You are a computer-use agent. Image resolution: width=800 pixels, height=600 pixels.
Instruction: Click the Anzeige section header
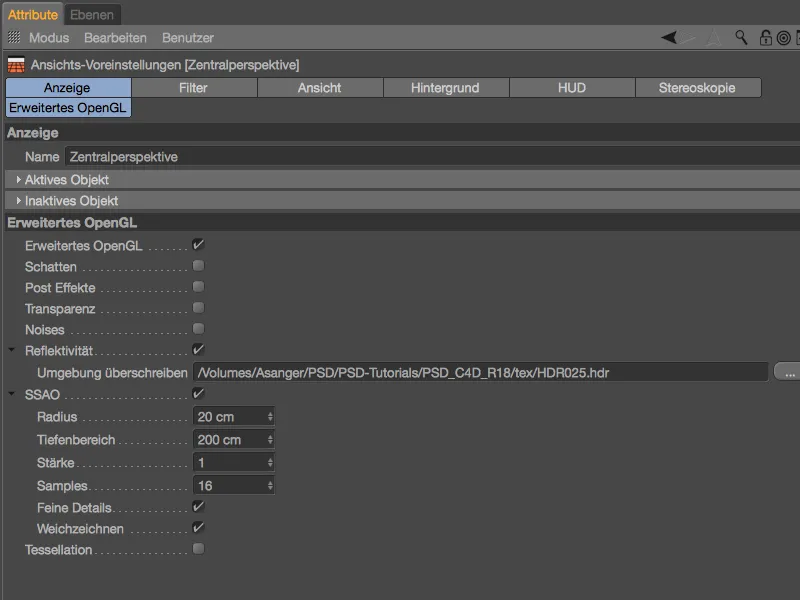click(x=402, y=133)
